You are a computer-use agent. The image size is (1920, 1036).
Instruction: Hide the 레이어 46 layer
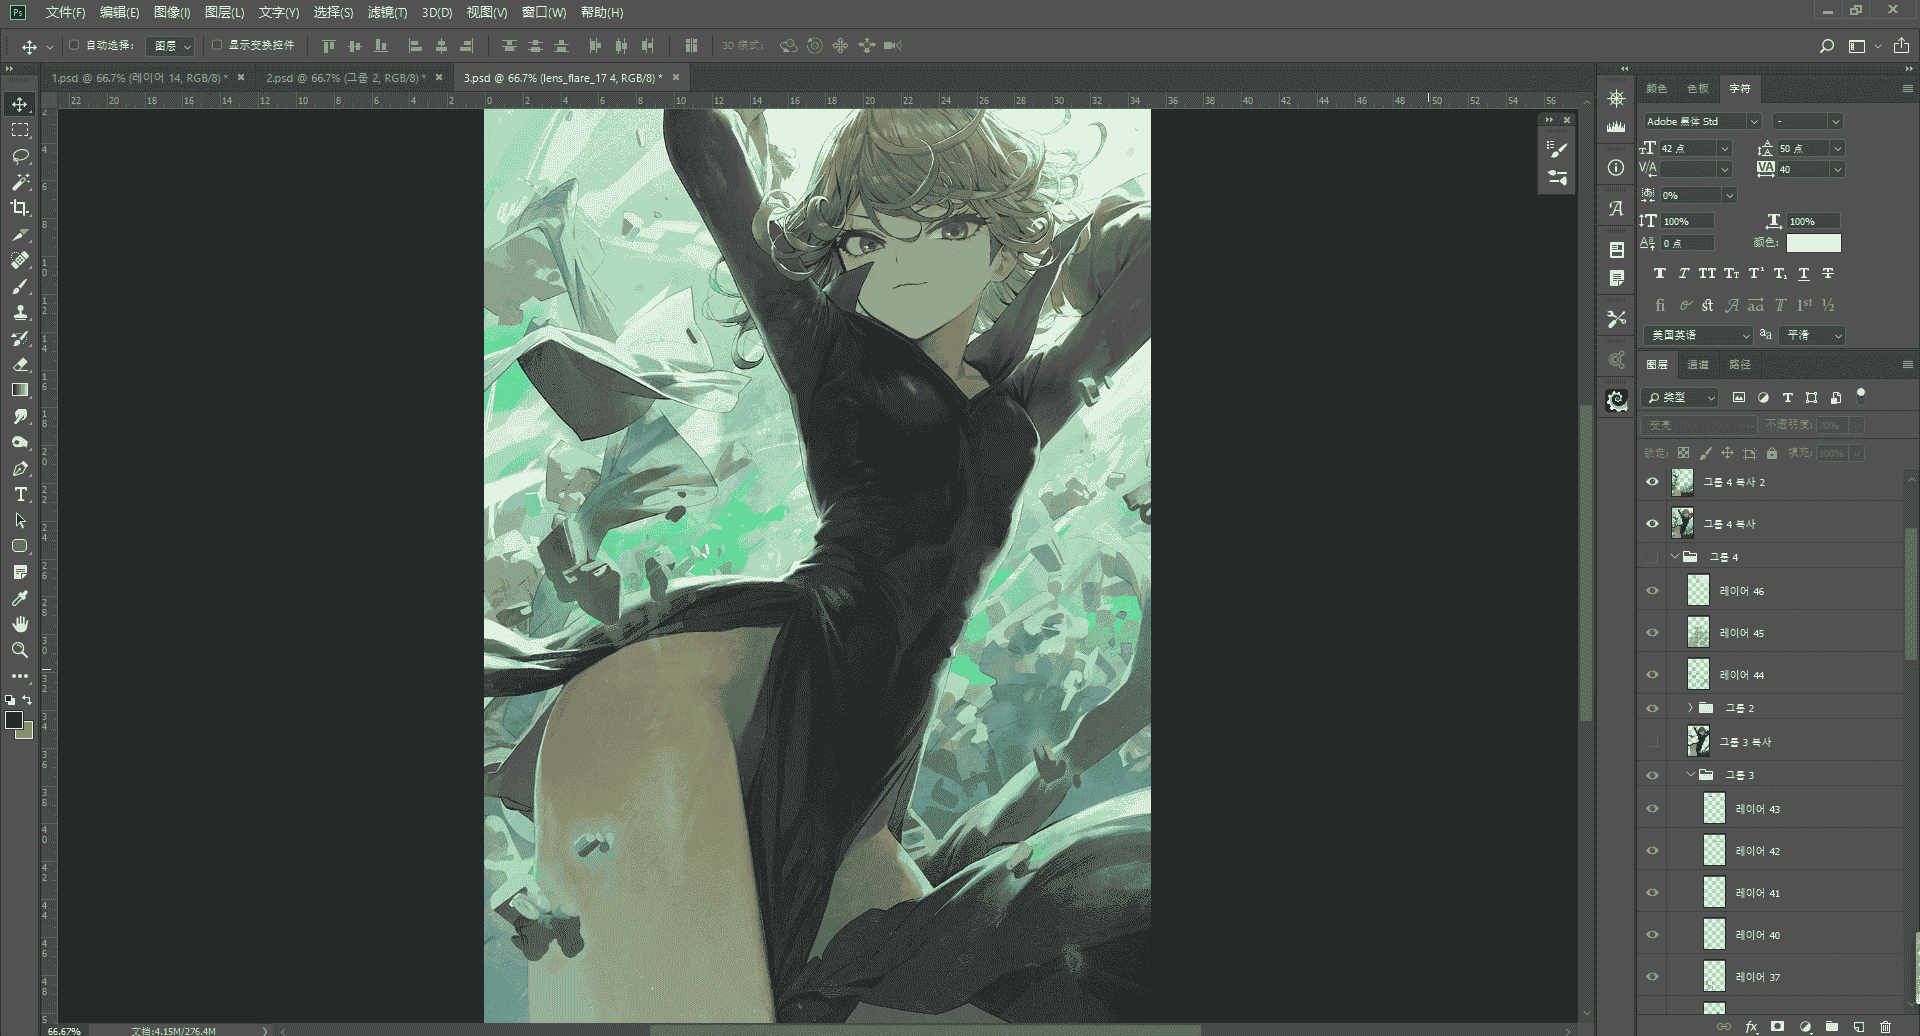click(1652, 591)
